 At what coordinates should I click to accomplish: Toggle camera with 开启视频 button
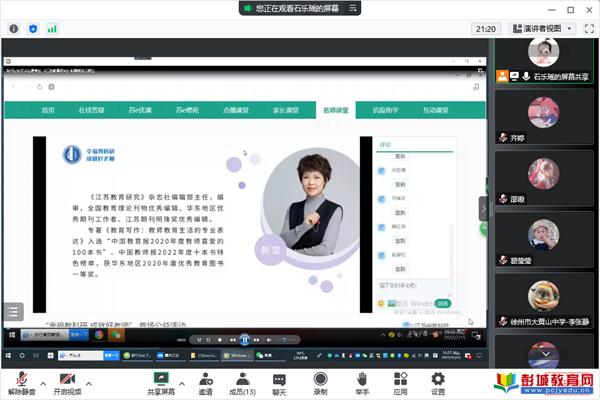(67, 384)
